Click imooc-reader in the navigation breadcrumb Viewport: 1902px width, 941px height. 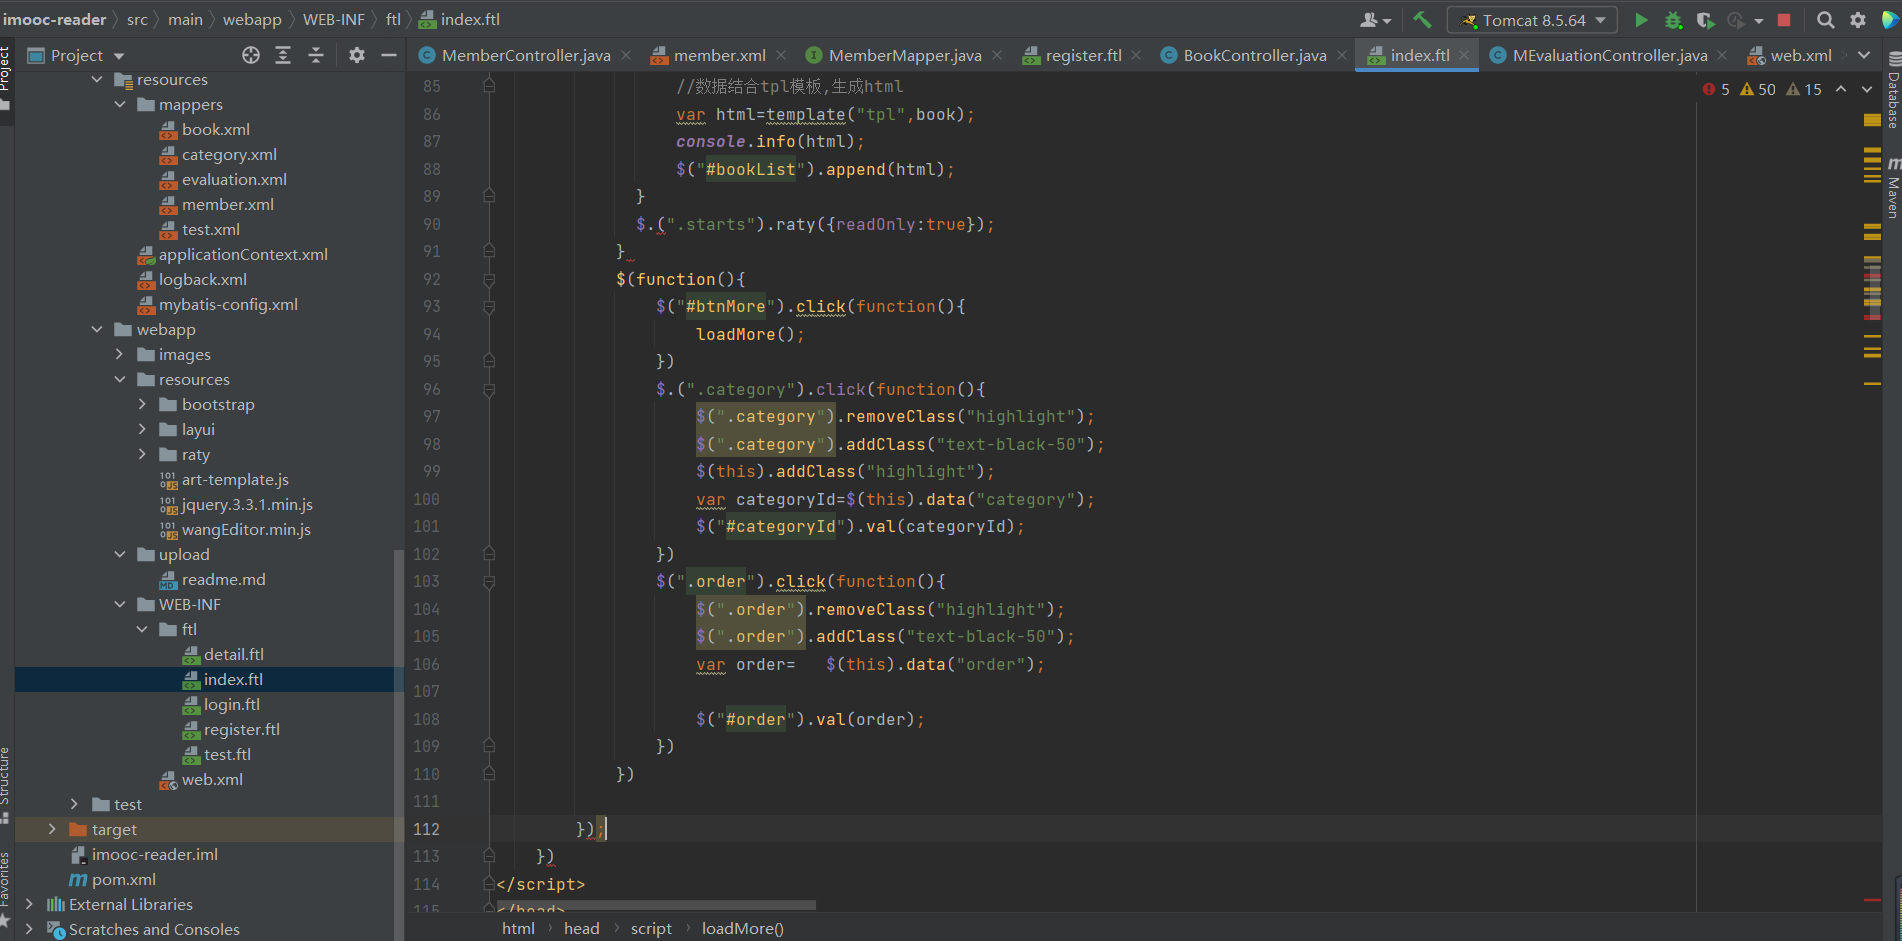pos(54,19)
